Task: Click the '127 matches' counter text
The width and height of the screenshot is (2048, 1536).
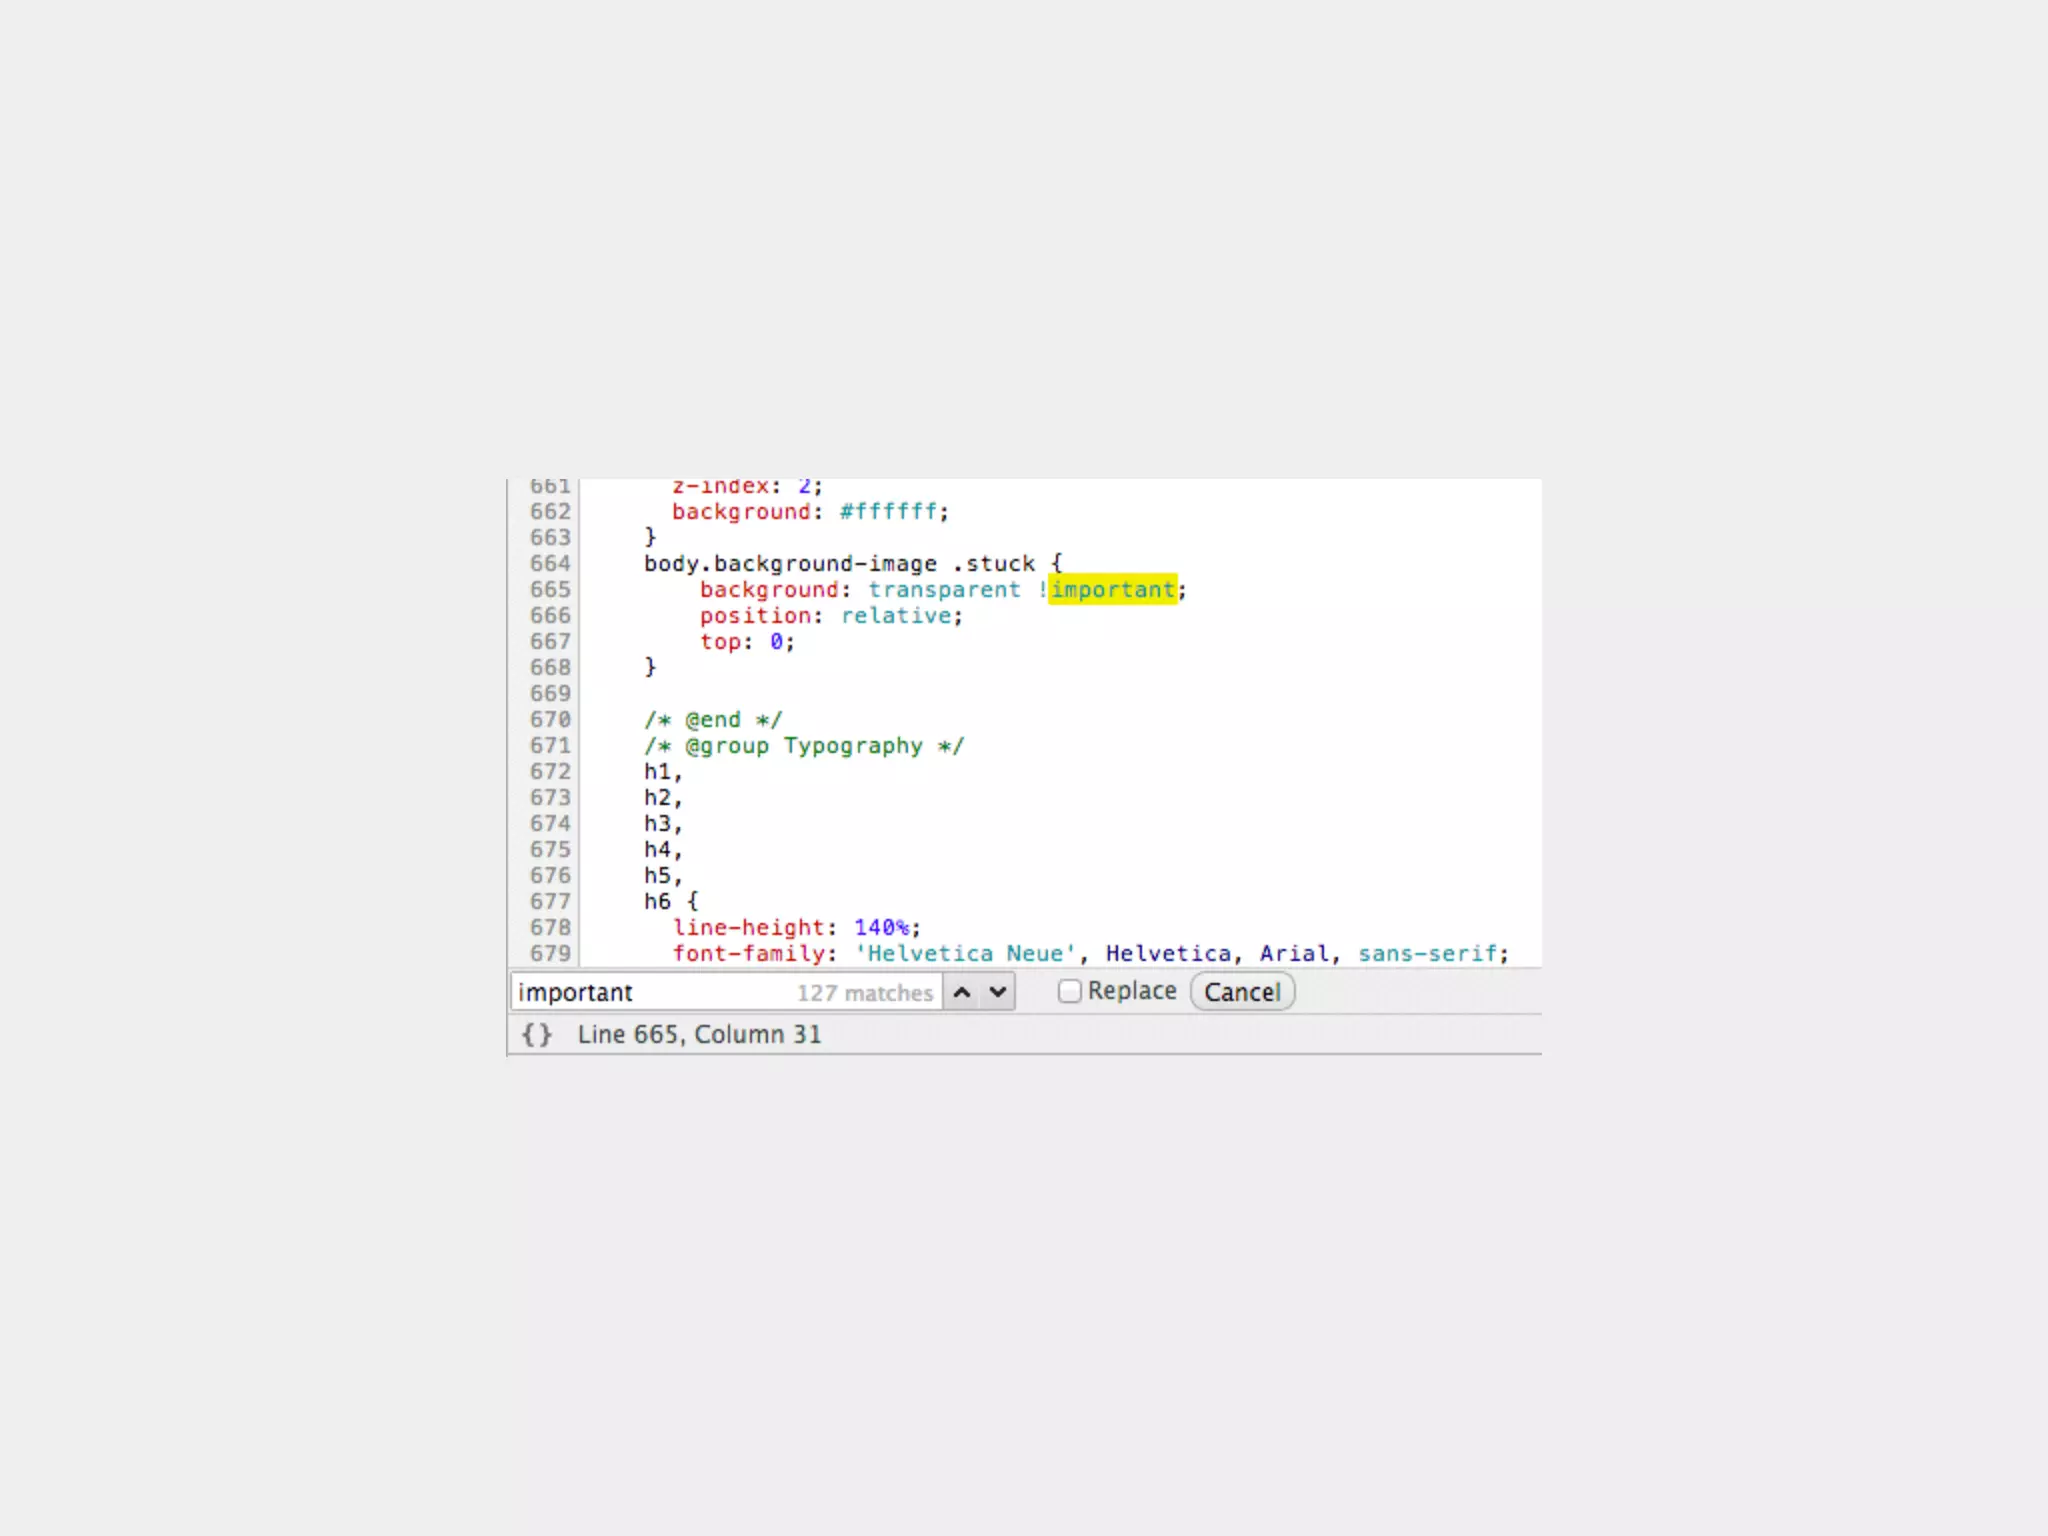Action: click(864, 993)
